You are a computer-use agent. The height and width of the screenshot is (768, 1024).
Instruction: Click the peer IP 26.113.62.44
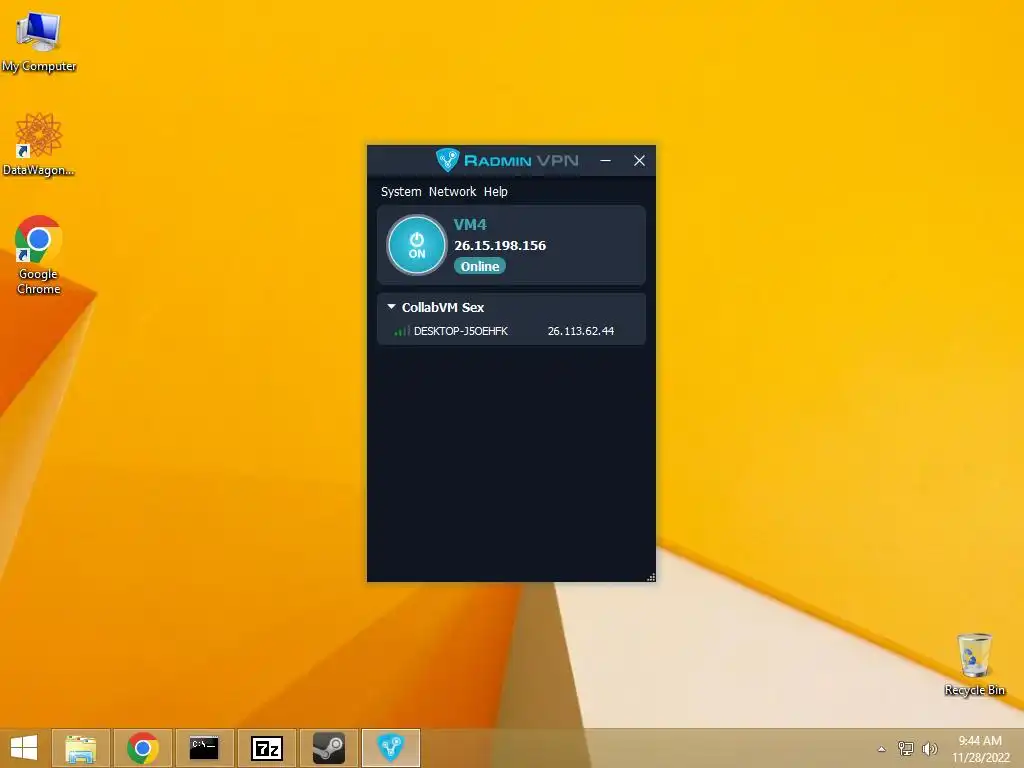pyautogui.click(x=581, y=331)
